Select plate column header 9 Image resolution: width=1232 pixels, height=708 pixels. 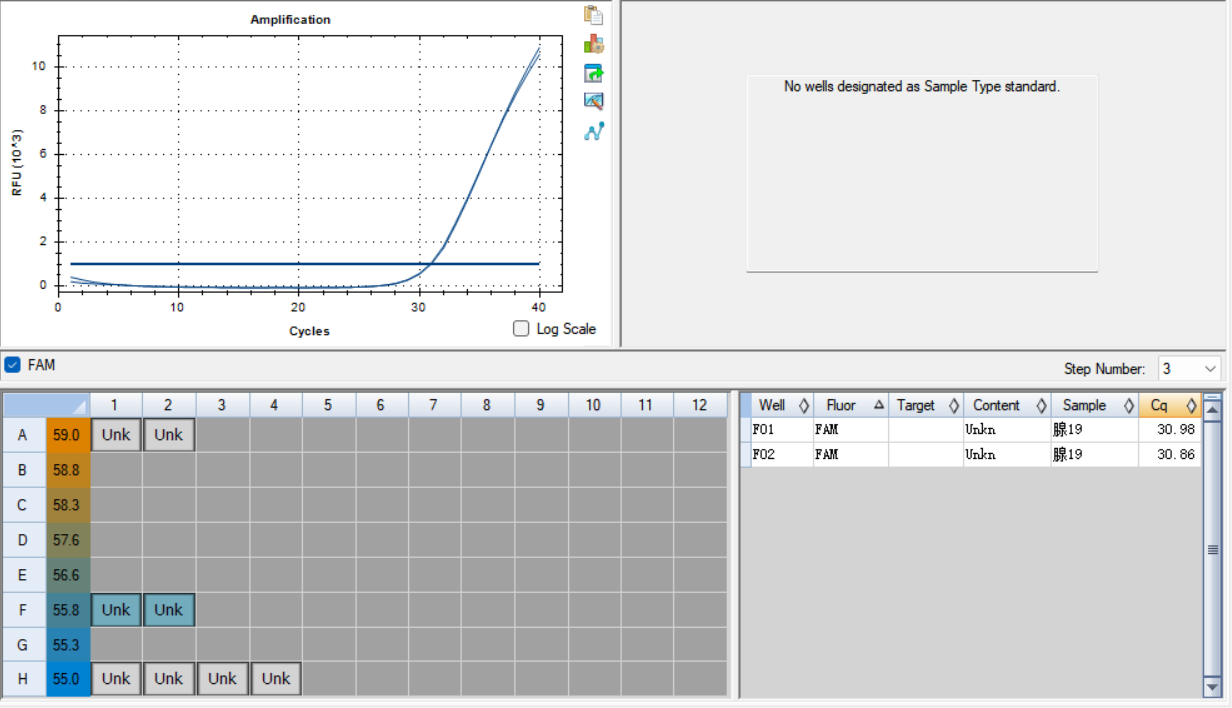point(540,405)
